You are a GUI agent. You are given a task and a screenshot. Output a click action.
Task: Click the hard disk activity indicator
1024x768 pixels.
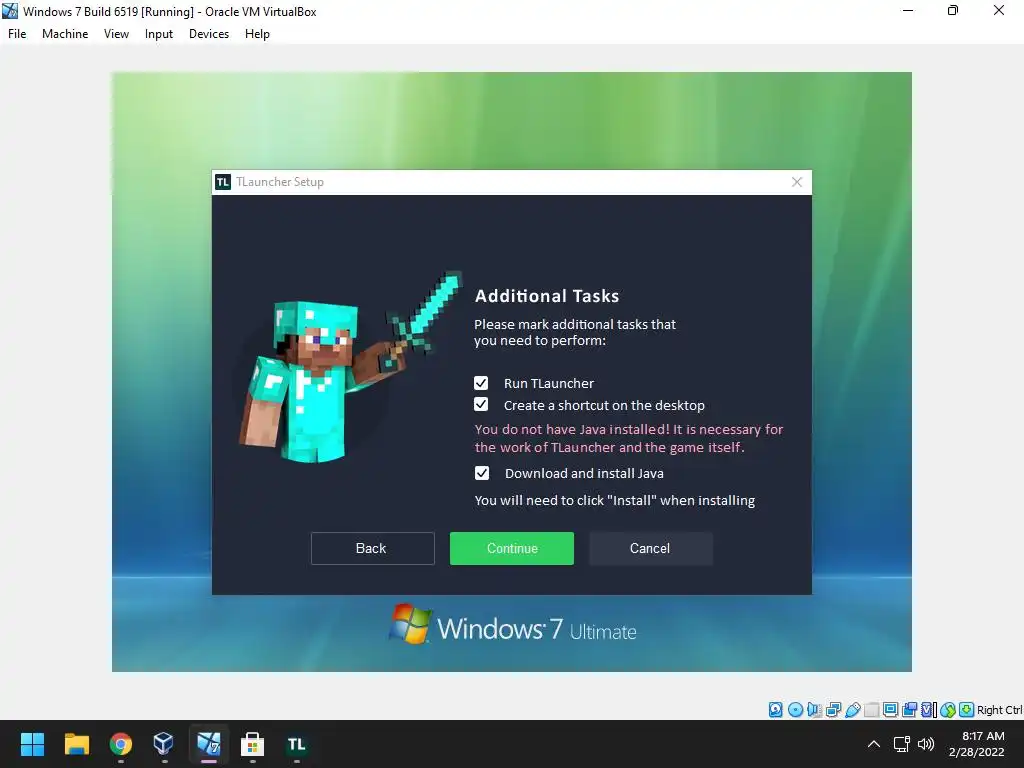[x=775, y=710]
